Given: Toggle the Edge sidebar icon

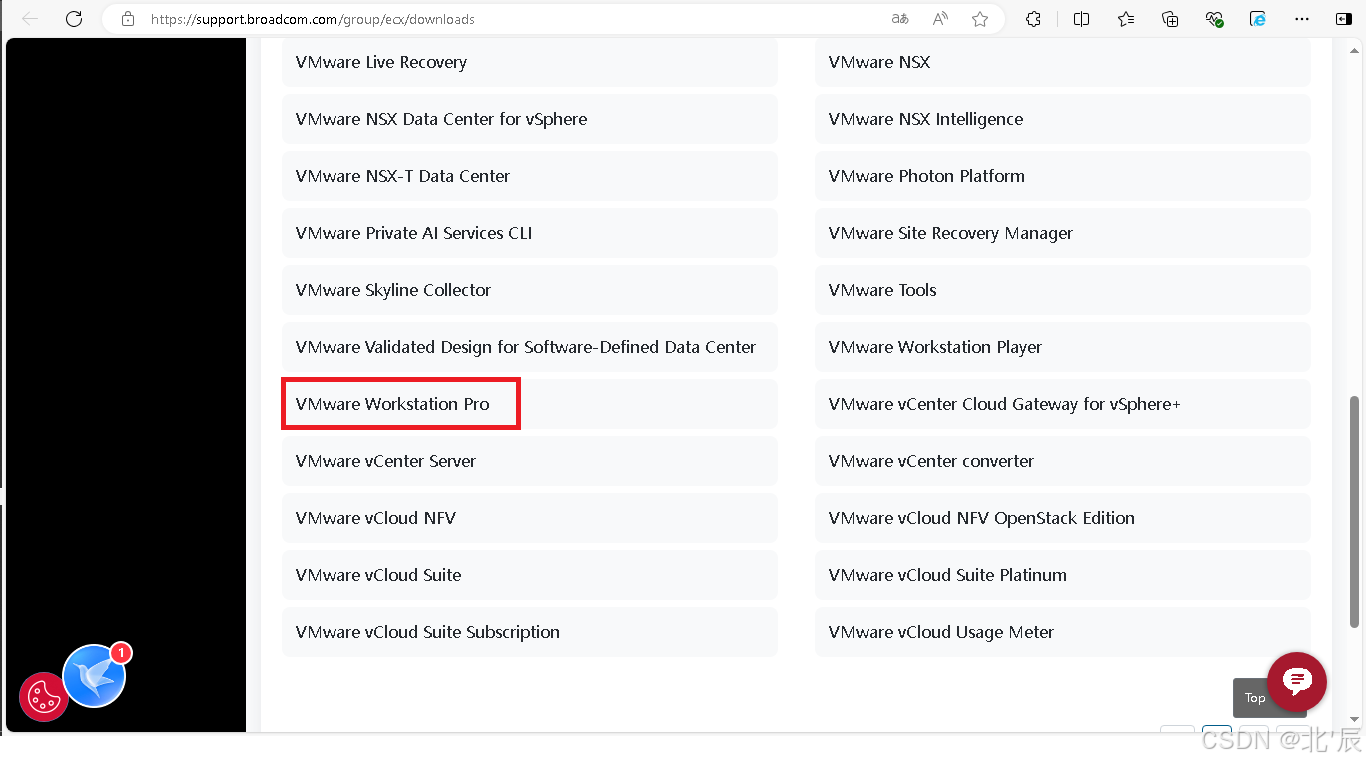Looking at the screenshot, I should click(1344, 19).
